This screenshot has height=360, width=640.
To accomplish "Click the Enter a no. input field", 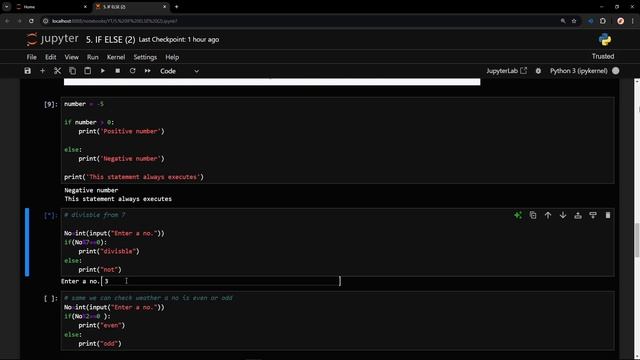I will [221, 281].
